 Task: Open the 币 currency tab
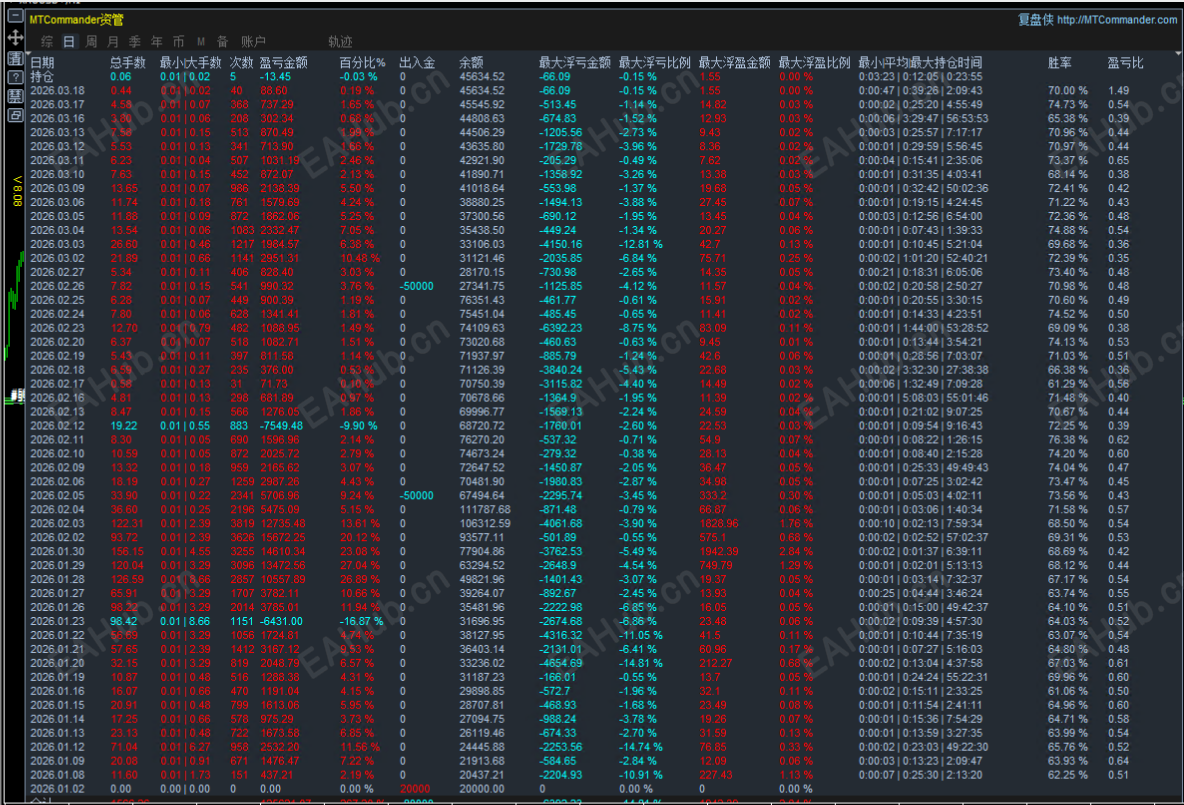coord(179,42)
